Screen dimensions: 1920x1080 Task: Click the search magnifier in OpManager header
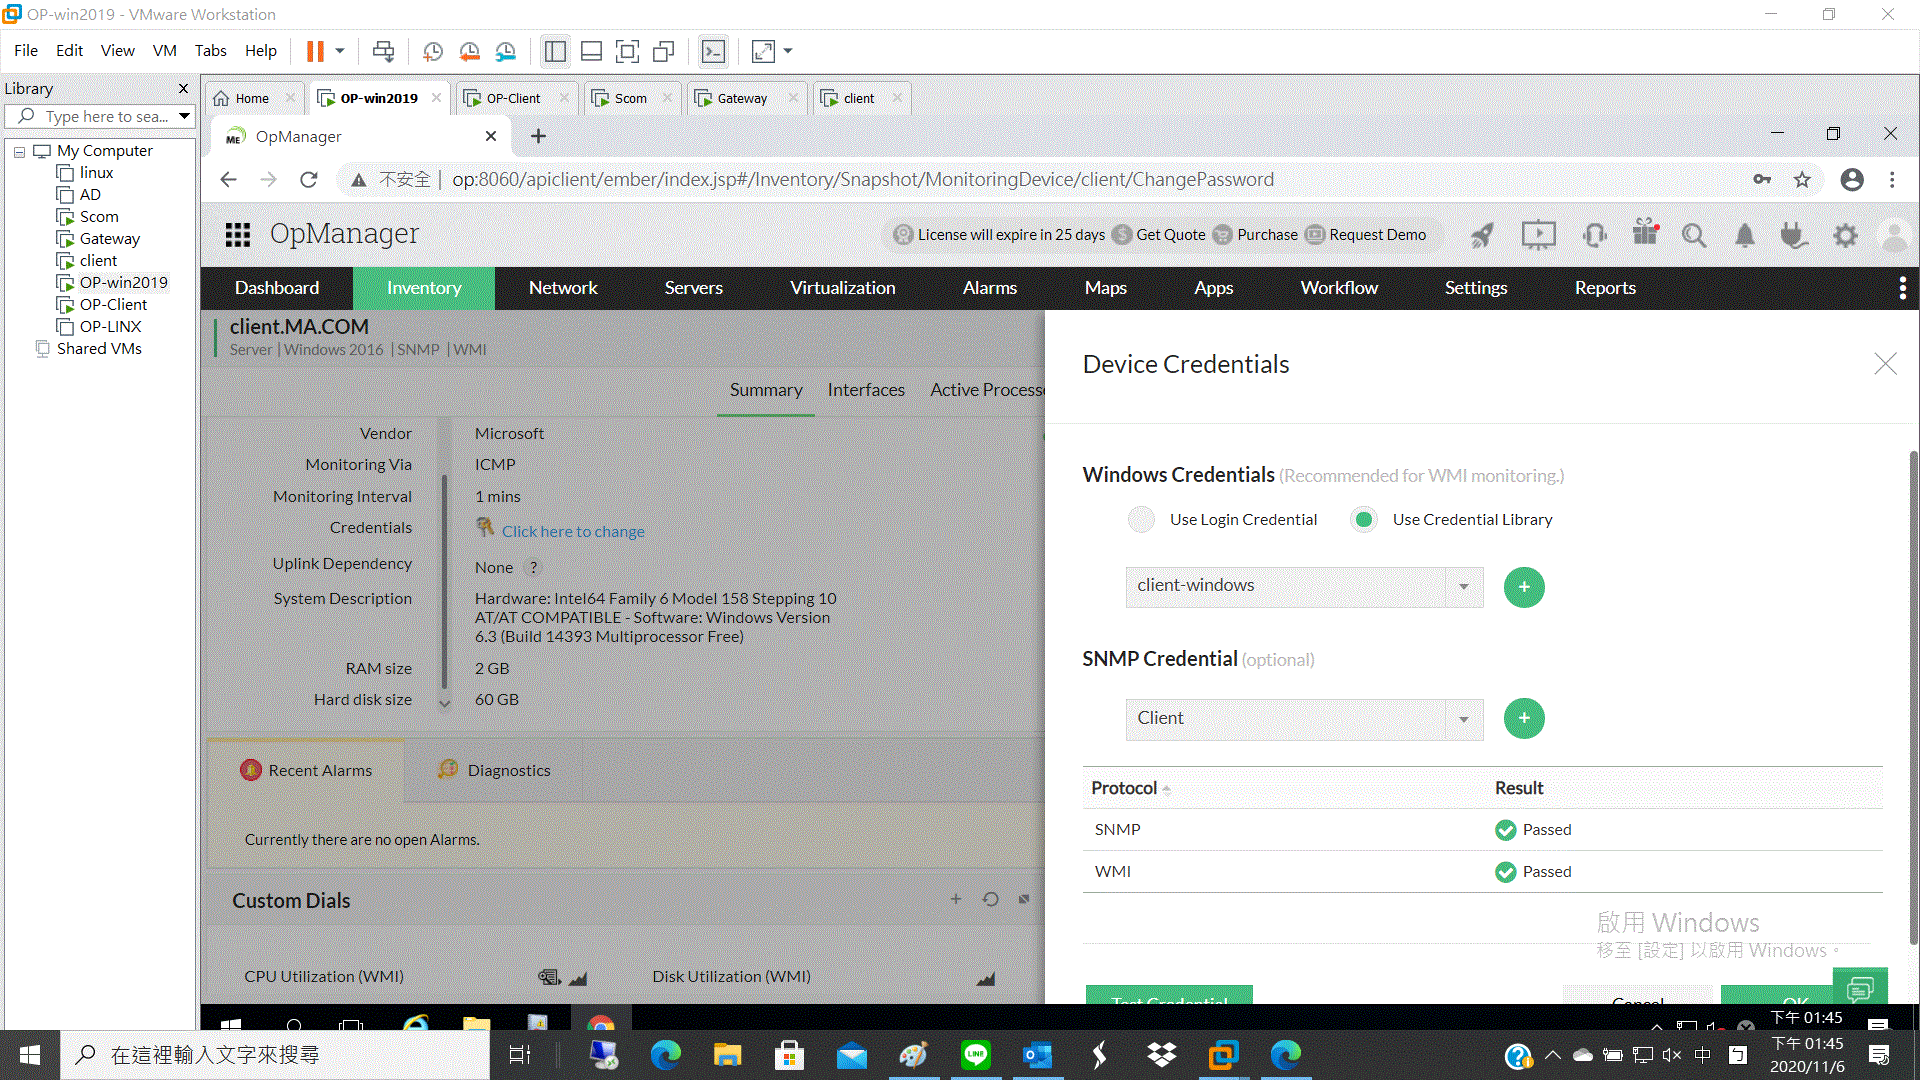[x=1693, y=235]
